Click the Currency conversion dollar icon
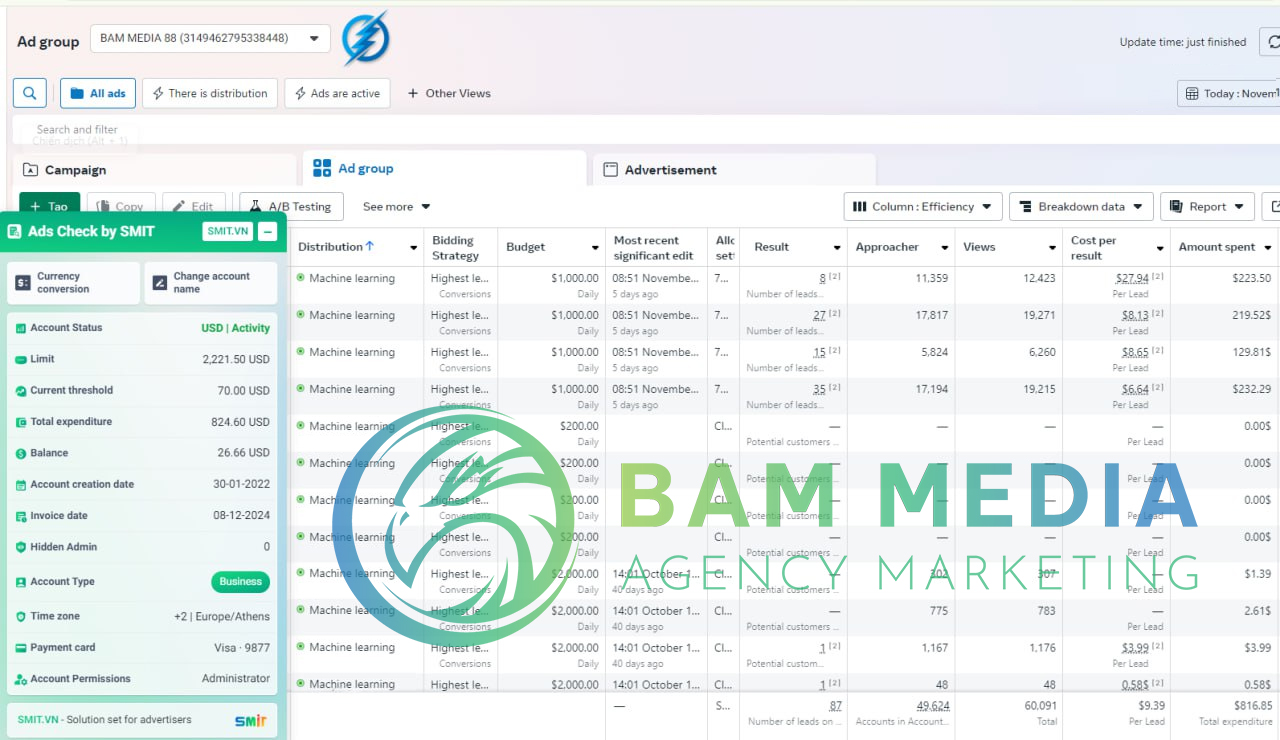The image size is (1280, 740). coord(22,283)
